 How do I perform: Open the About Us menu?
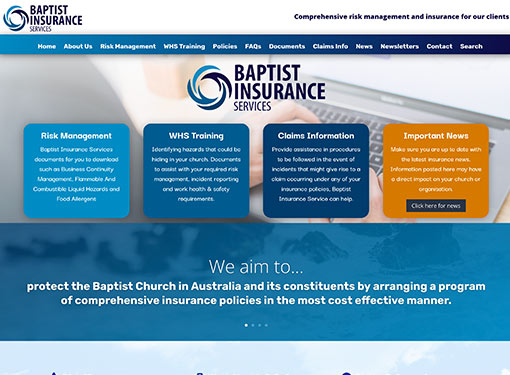tap(78, 46)
